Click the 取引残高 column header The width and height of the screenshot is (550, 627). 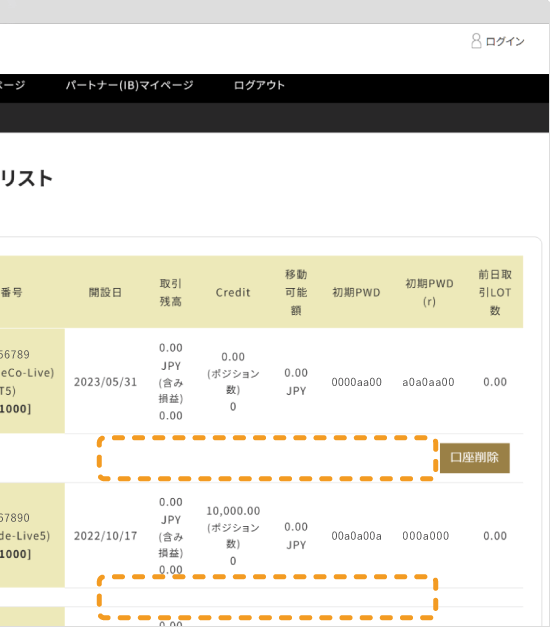click(171, 292)
